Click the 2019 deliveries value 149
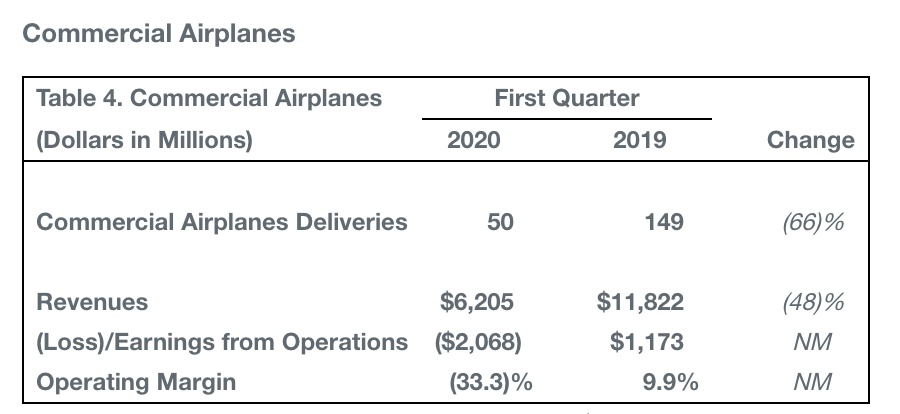Image resolution: width=900 pixels, height=414 pixels. pos(664,222)
